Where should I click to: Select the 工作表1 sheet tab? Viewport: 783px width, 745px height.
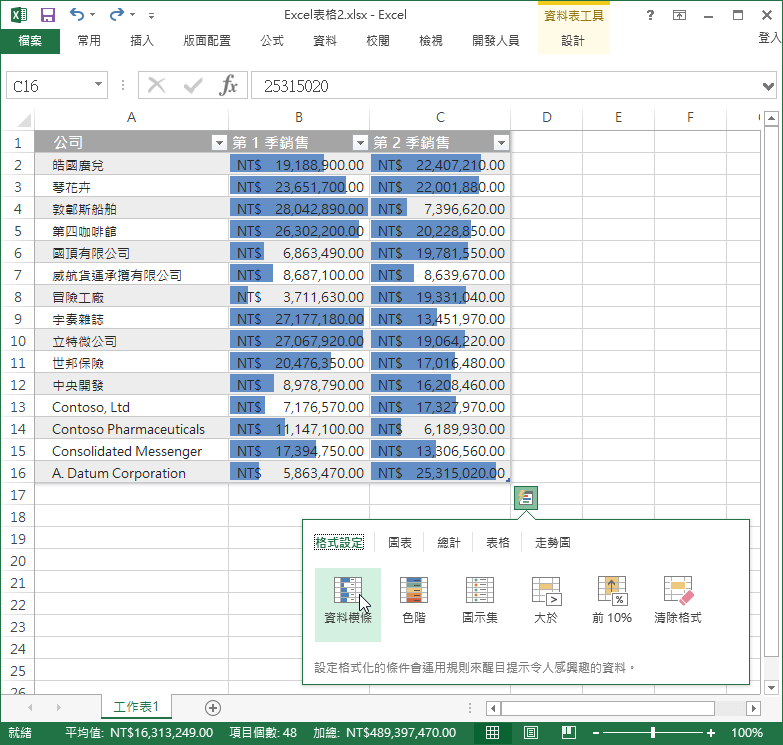pyautogui.click(x=136, y=707)
